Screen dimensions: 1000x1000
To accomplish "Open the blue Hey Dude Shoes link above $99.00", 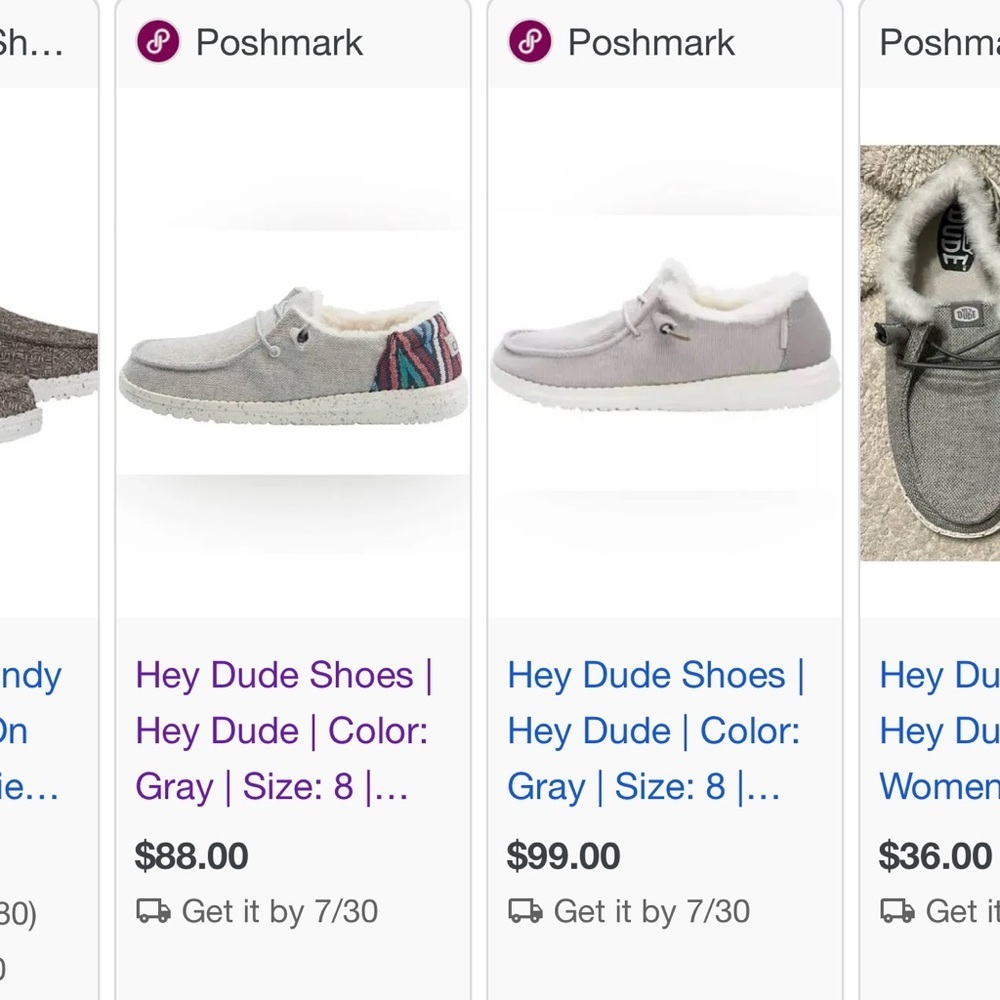I will 656,731.
